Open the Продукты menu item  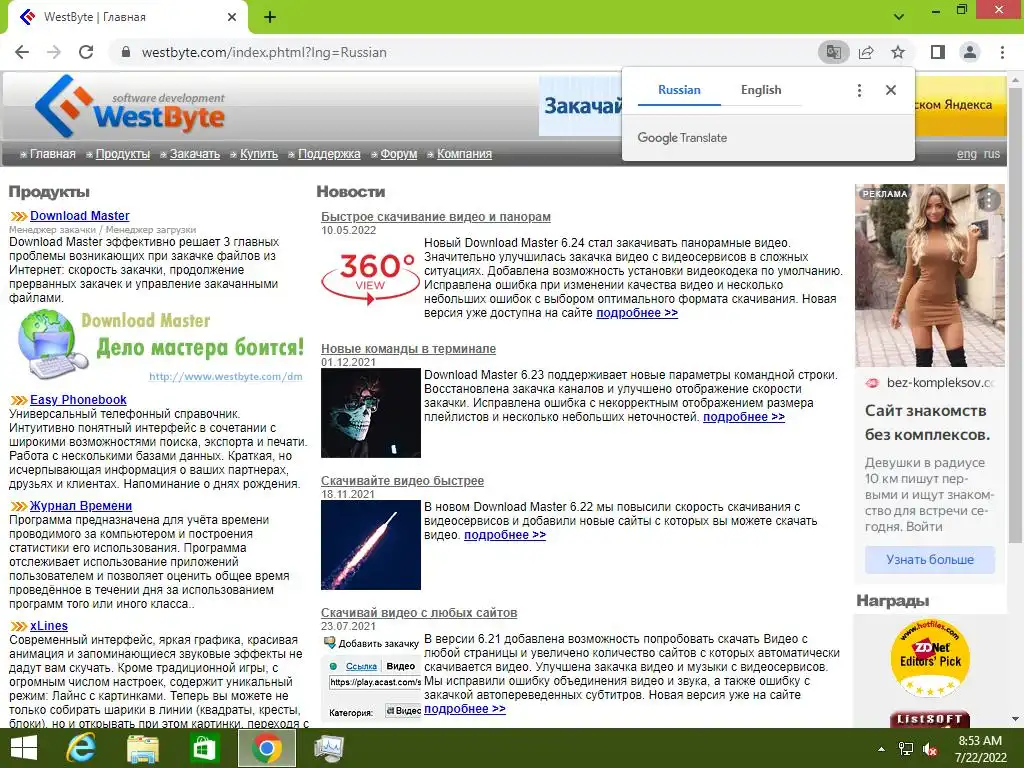(x=123, y=154)
